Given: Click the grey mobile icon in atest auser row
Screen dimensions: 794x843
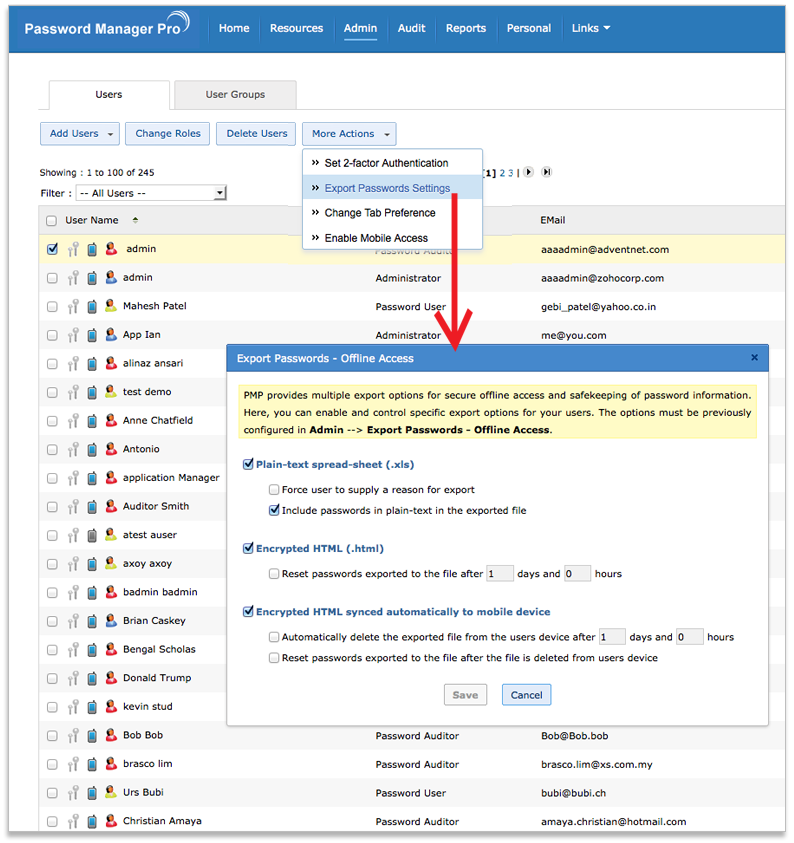Looking at the screenshot, I should click(x=92, y=535).
